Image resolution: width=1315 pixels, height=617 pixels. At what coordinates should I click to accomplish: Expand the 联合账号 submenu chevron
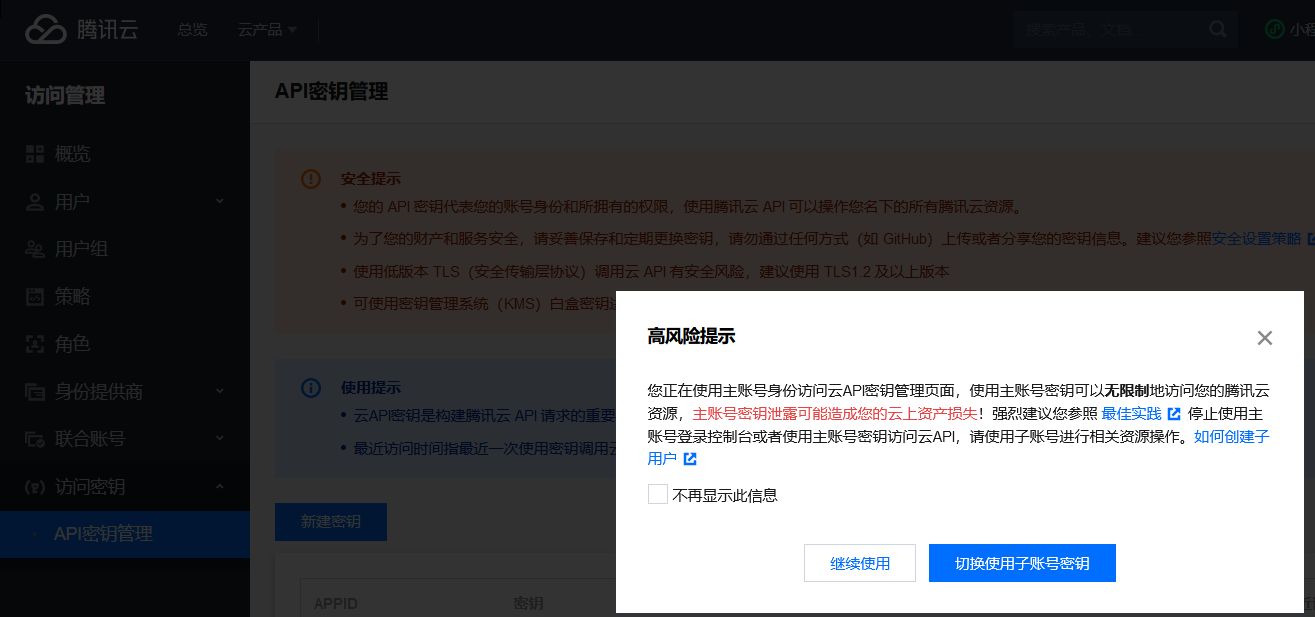[x=219, y=439]
